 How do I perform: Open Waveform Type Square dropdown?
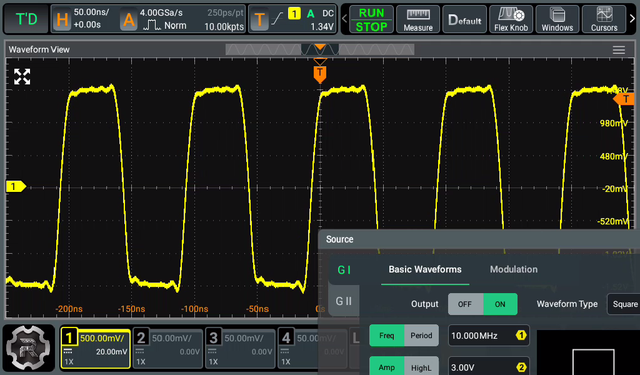click(624, 304)
